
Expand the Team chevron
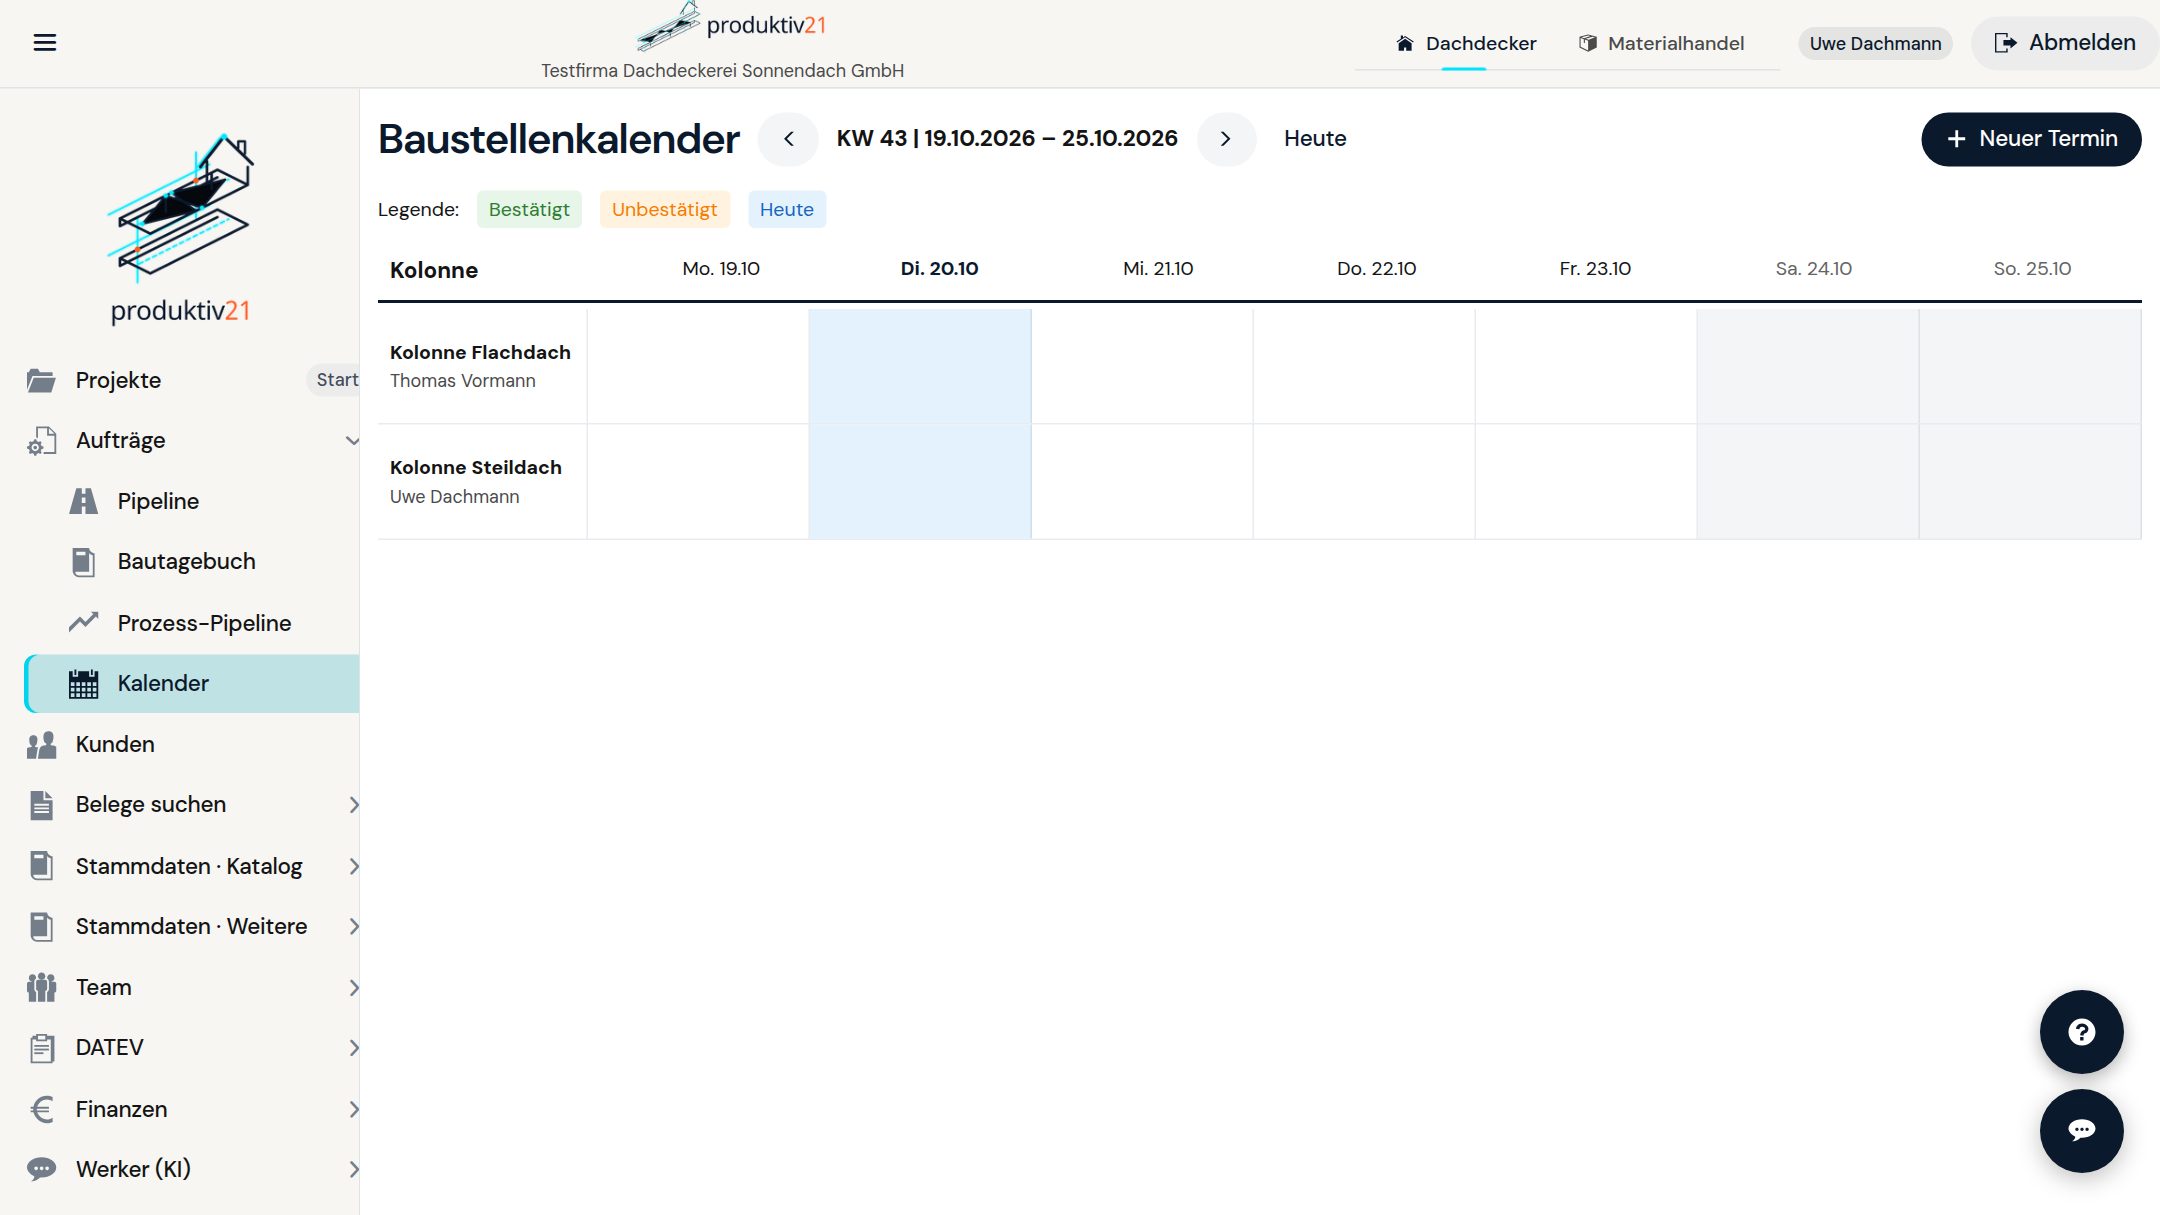tap(353, 988)
